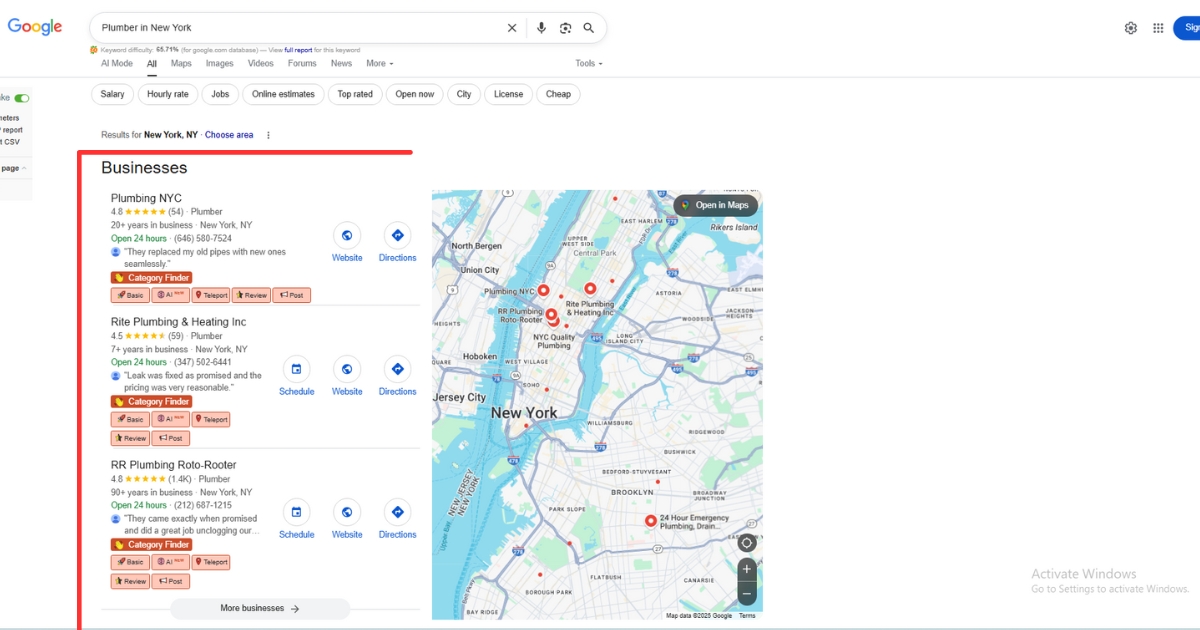Apply the Open now filter chip
Viewport: 1200px width, 630px height.
pos(415,94)
